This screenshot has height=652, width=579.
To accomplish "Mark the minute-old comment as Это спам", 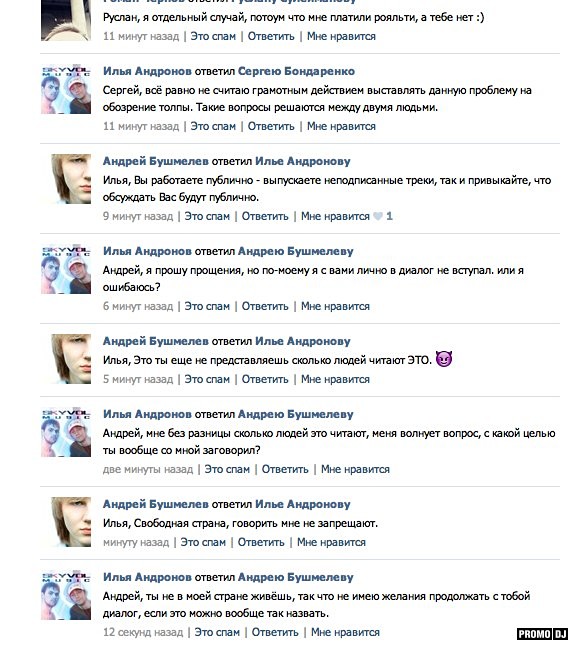I will pos(203,542).
